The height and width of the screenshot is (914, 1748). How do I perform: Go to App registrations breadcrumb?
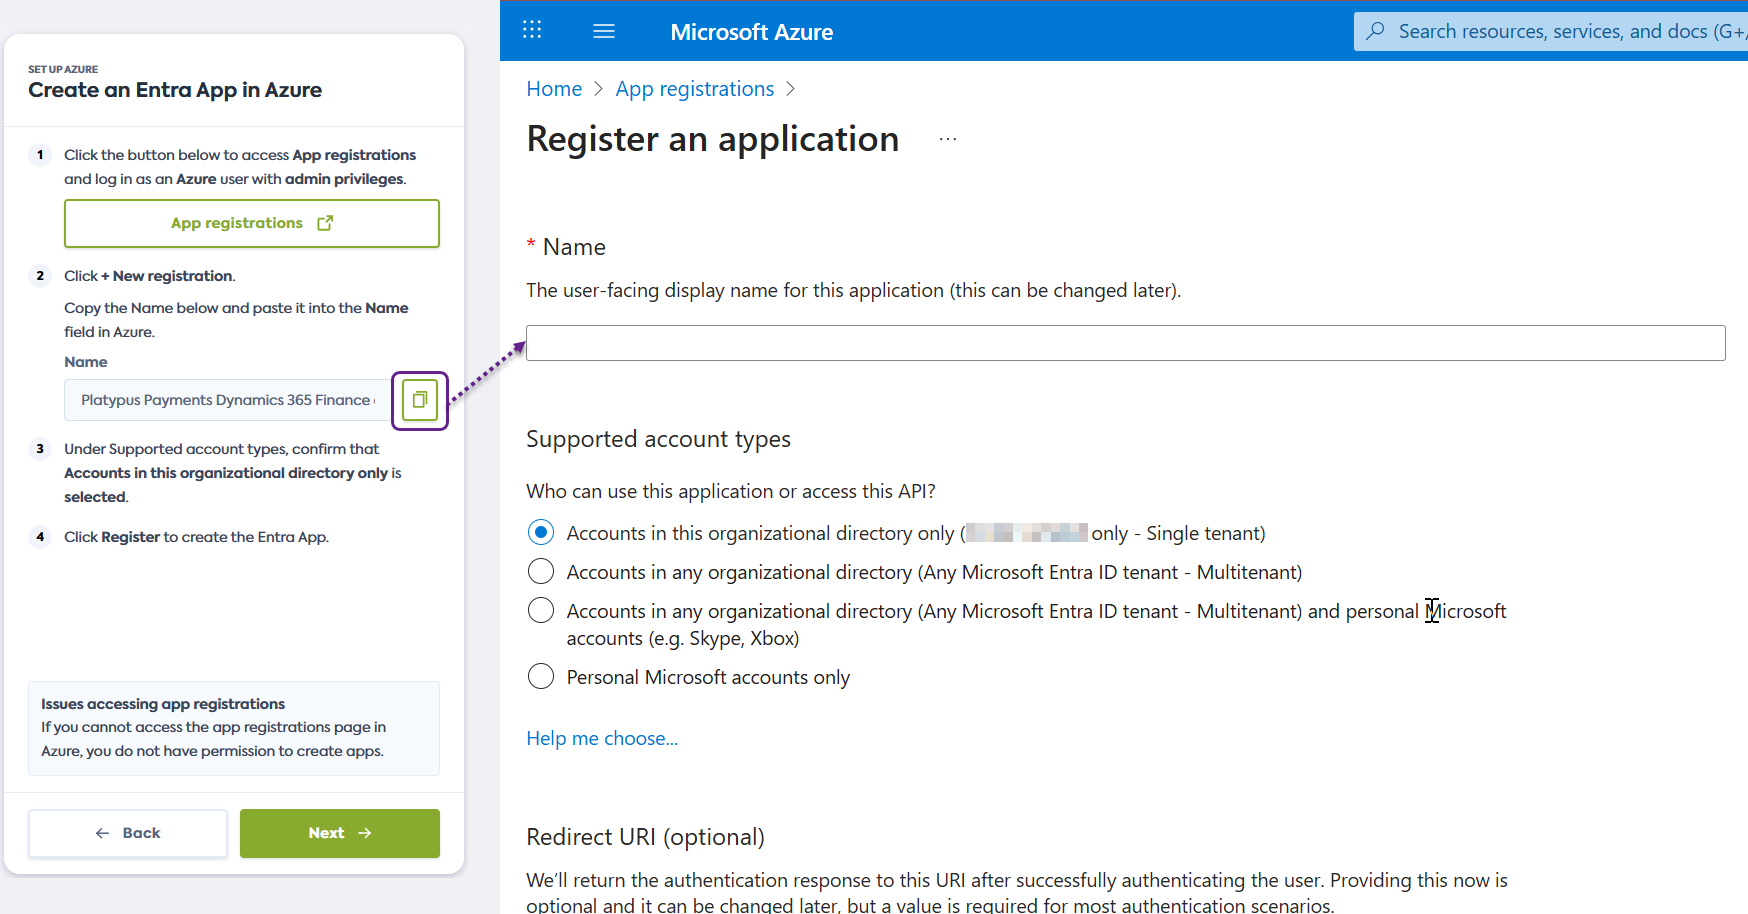click(x=694, y=89)
